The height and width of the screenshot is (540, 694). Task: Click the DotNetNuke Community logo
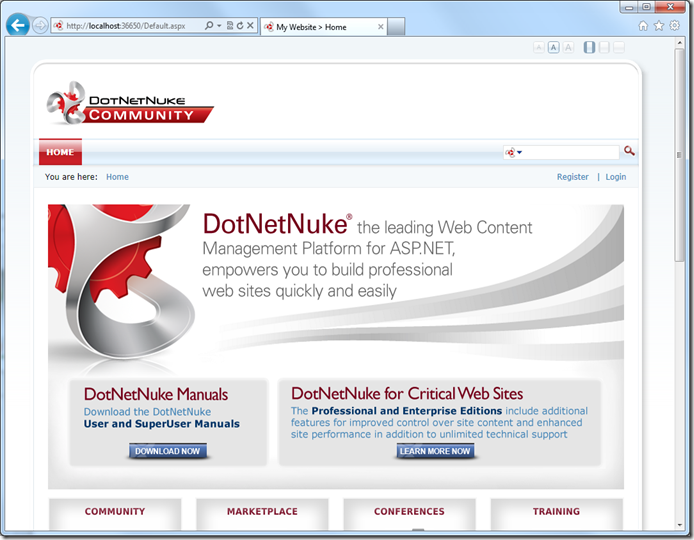(130, 103)
